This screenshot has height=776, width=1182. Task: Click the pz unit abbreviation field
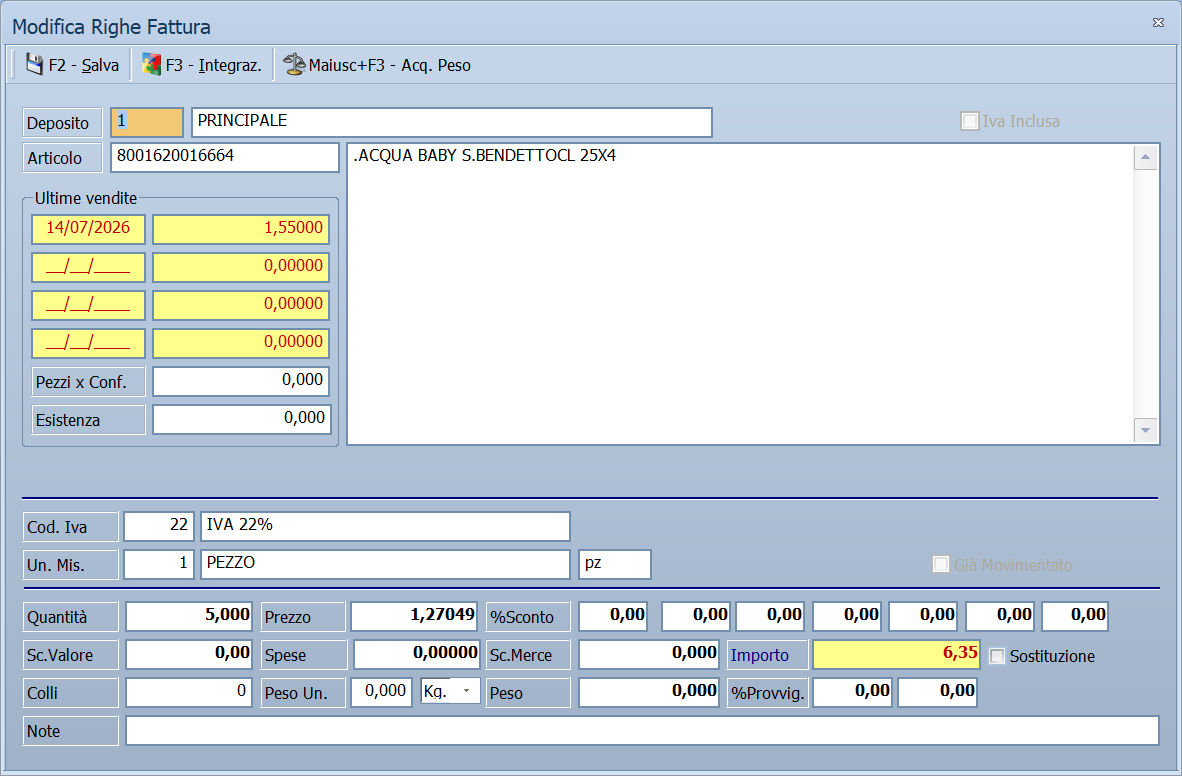(614, 564)
